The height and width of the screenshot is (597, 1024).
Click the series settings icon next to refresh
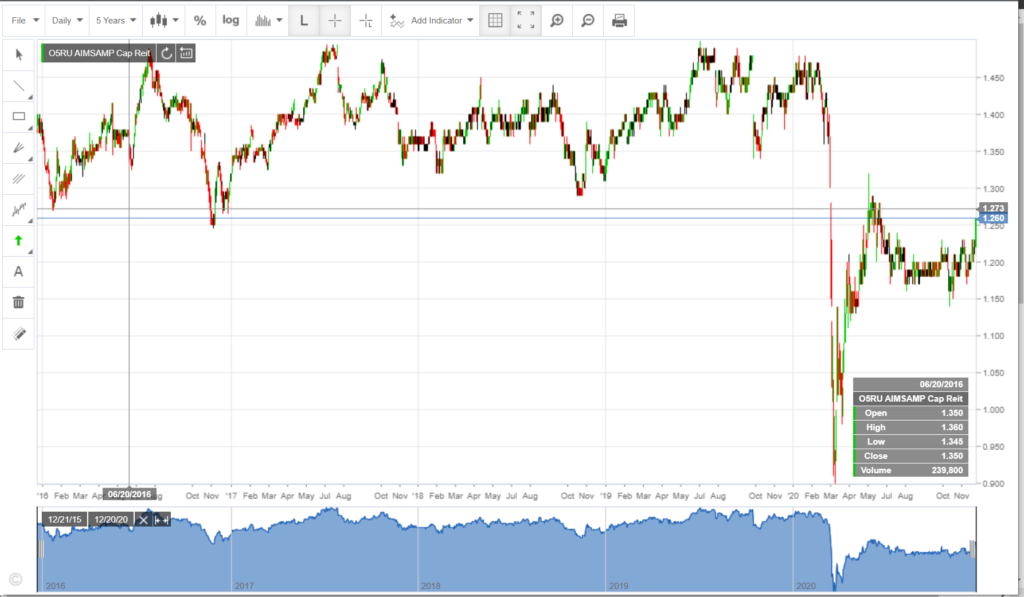coord(186,53)
